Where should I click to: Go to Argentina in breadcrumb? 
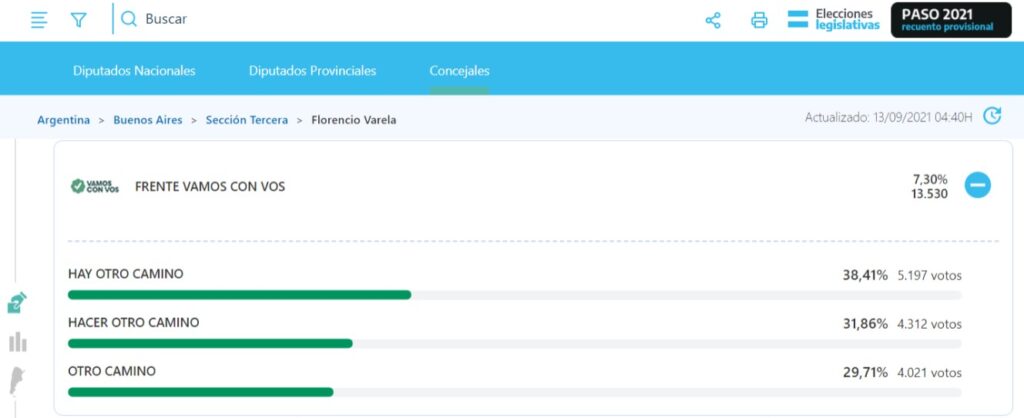(x=63, y=120)
